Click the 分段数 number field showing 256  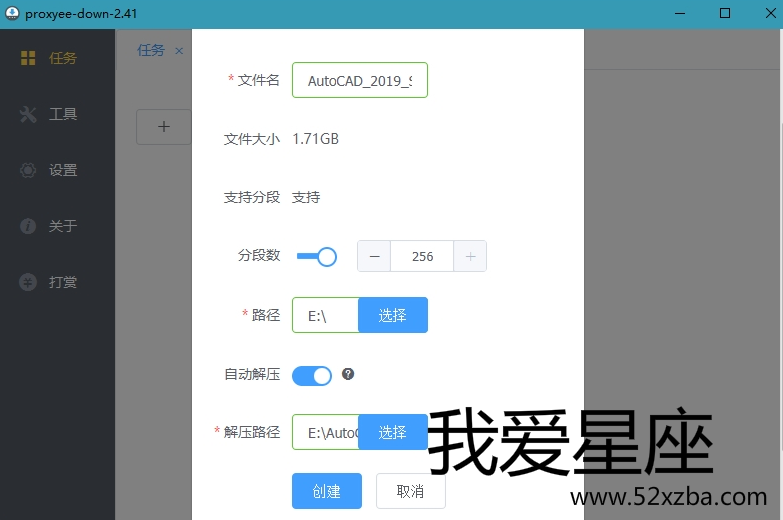point(422,256)
